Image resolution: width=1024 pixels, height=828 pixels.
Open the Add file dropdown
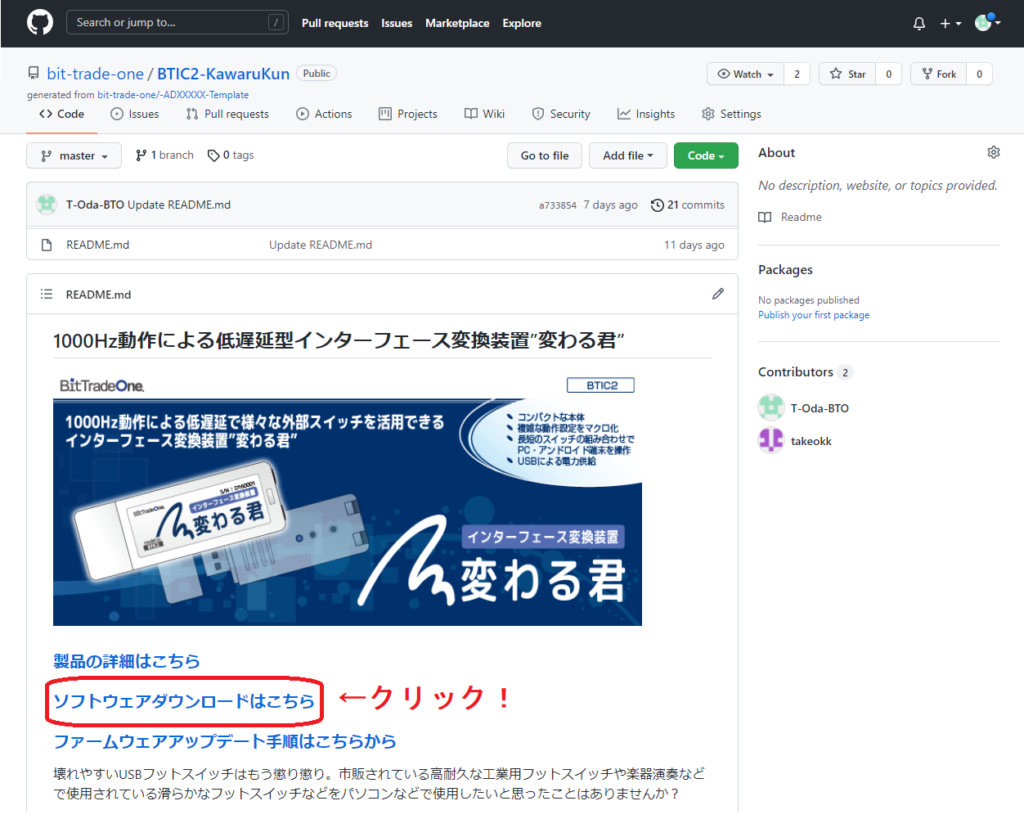coord(627,156)
